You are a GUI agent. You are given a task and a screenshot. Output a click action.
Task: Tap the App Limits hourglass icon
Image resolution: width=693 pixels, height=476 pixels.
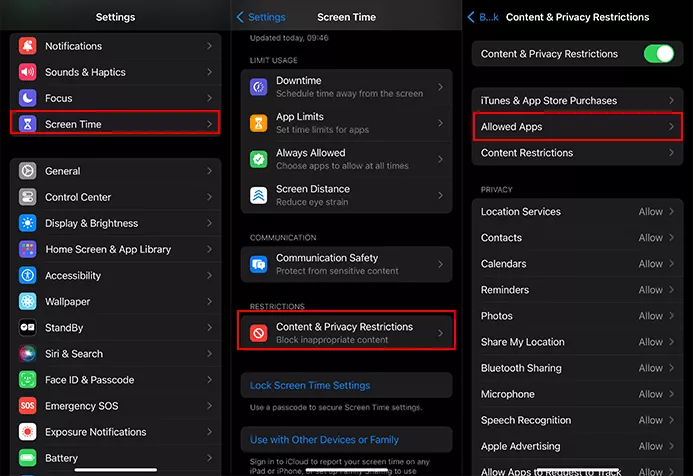(259, 123)
